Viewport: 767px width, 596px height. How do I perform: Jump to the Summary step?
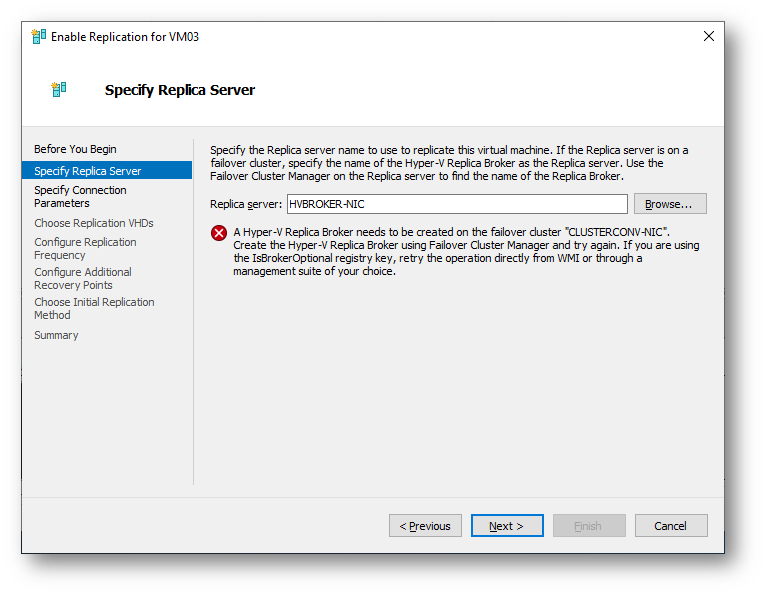coord(56,335)
